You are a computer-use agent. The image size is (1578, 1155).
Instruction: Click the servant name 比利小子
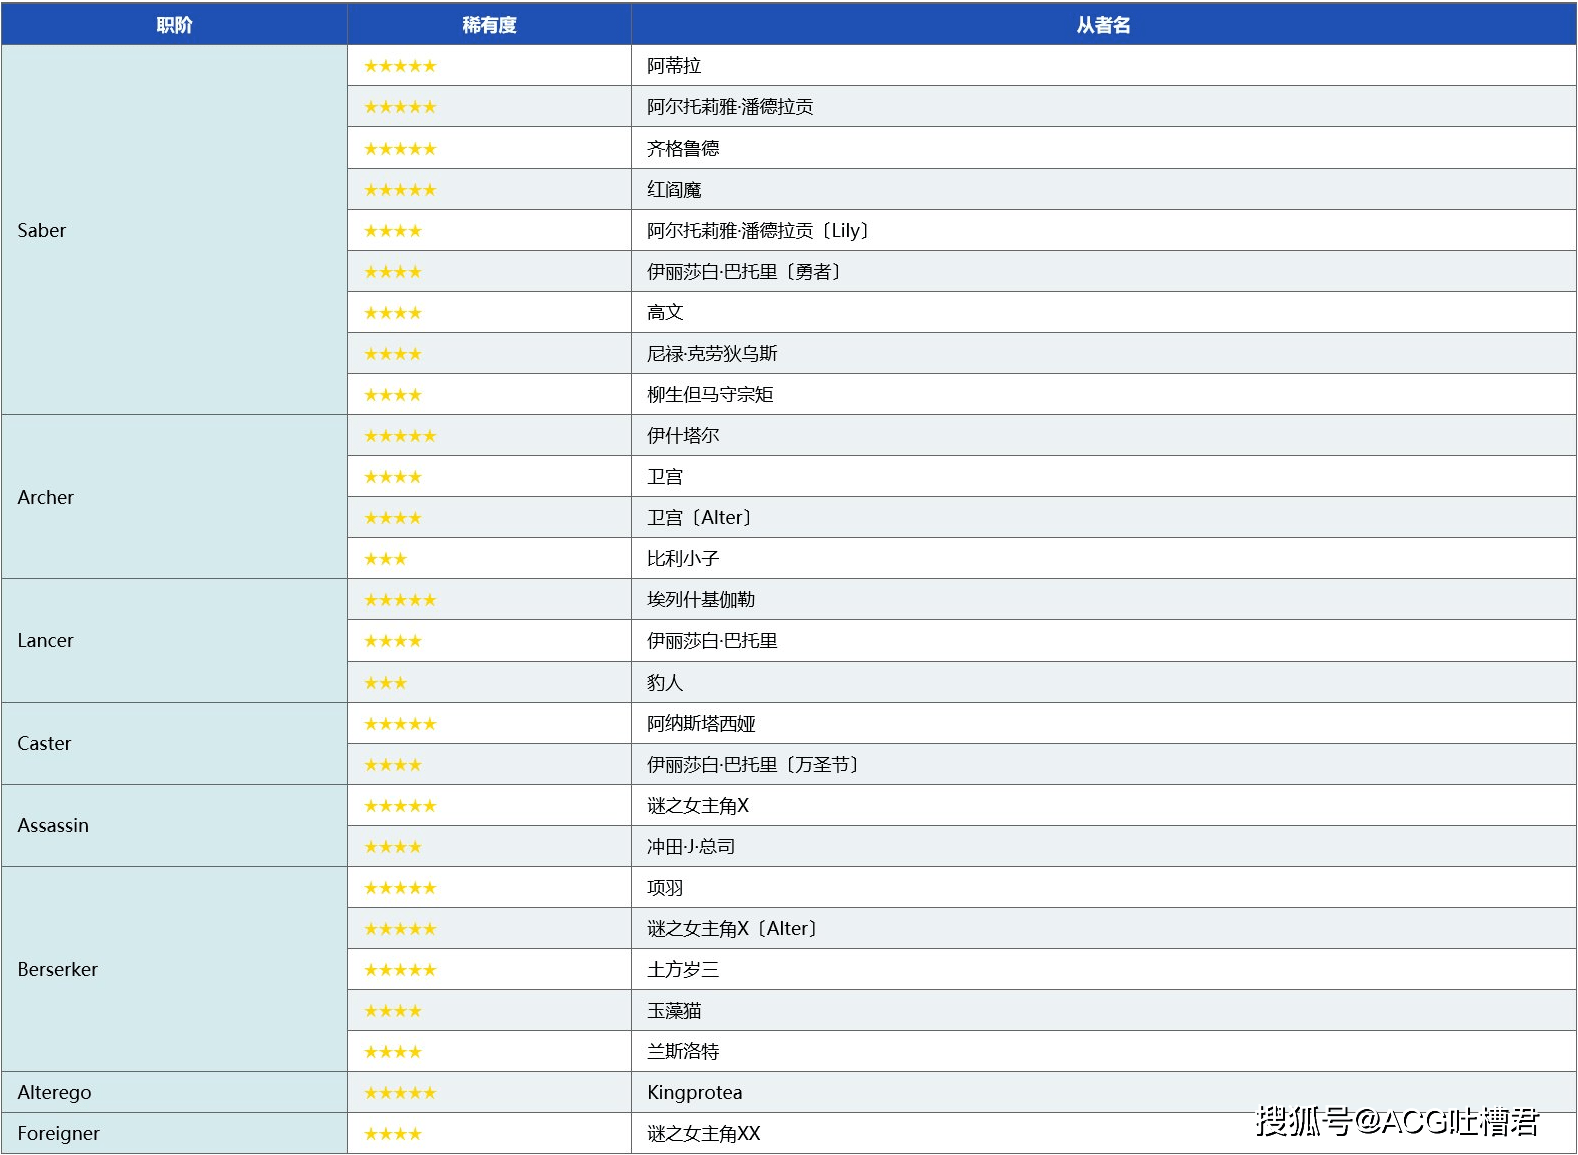click(683, 559)
